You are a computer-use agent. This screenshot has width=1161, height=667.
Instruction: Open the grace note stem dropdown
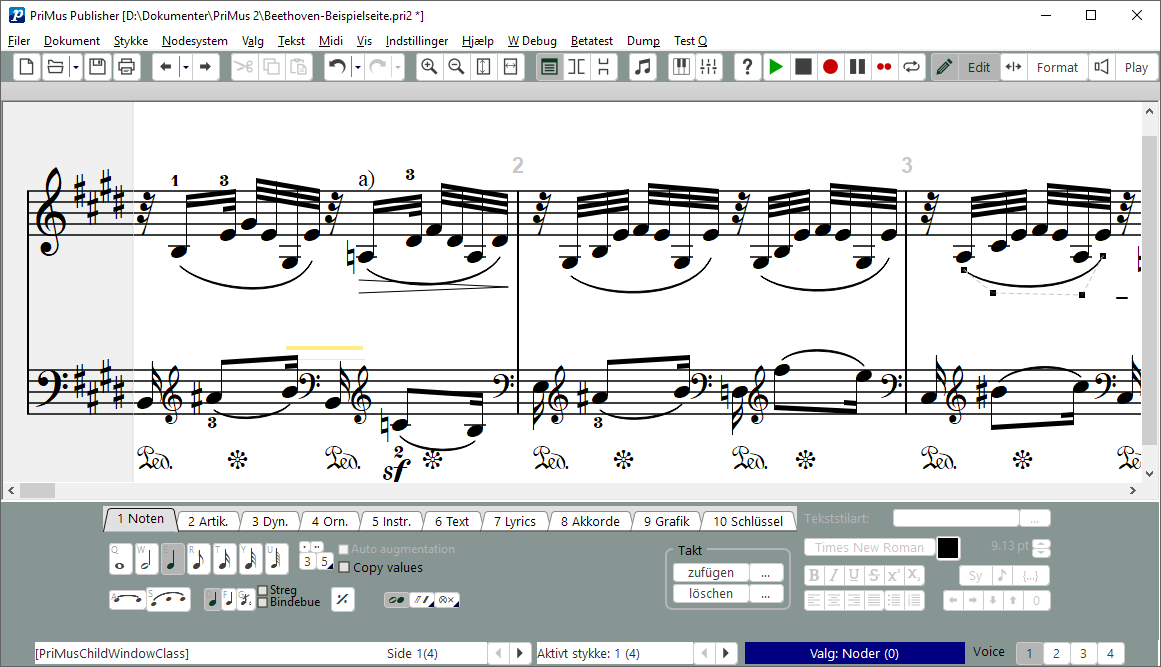[247, 599]
